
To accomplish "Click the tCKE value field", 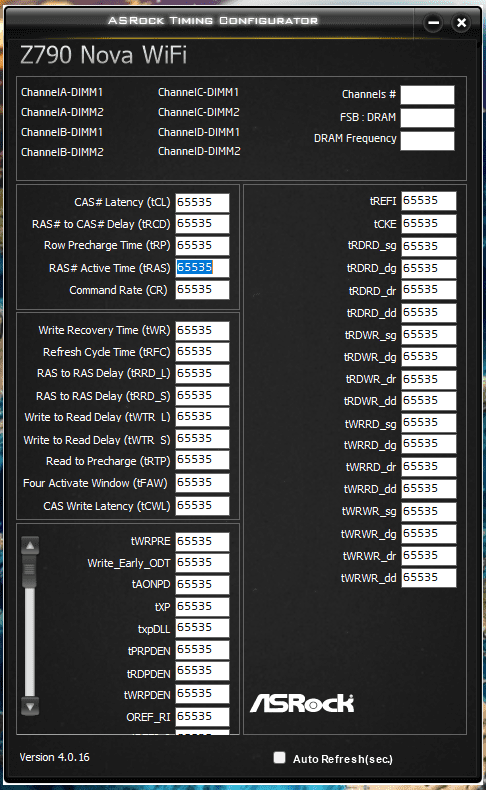I will (429, 224).
